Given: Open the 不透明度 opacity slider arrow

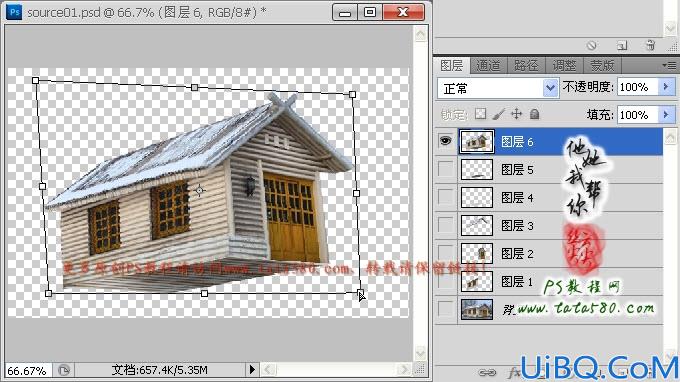Looking at the screenshot, I should coord(666,87).
